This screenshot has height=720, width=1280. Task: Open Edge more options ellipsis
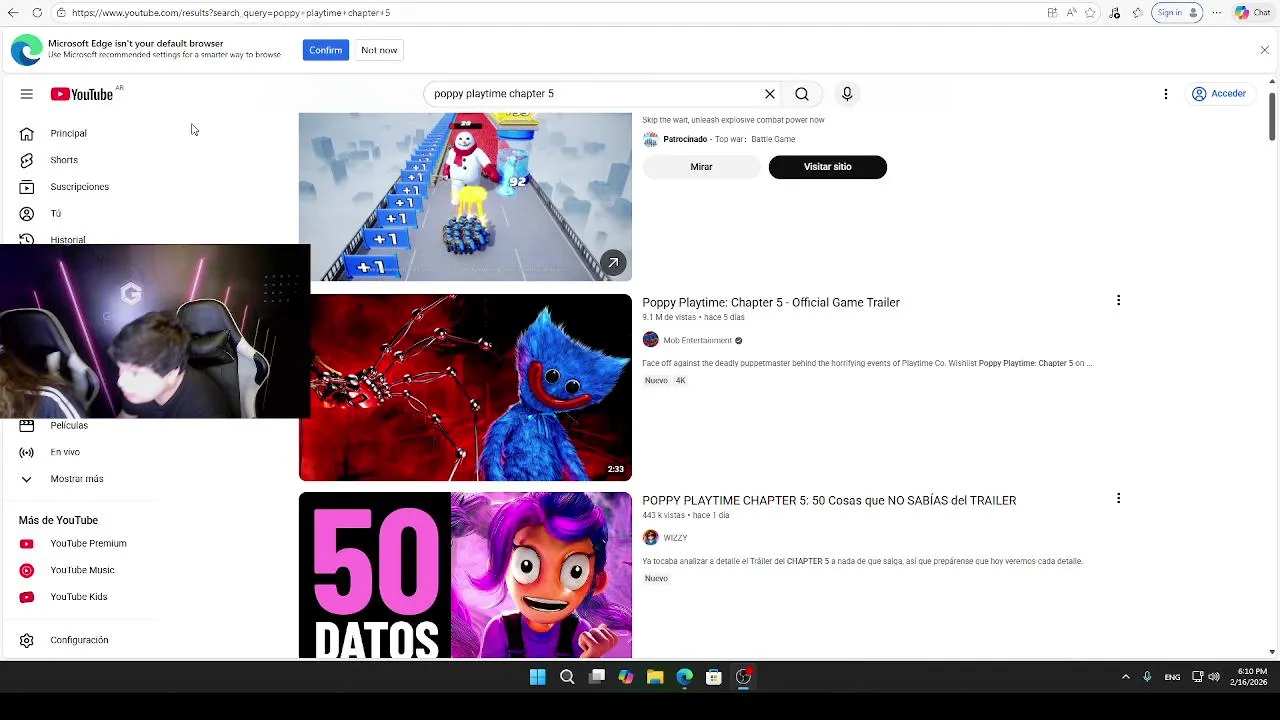point(1217,13)
